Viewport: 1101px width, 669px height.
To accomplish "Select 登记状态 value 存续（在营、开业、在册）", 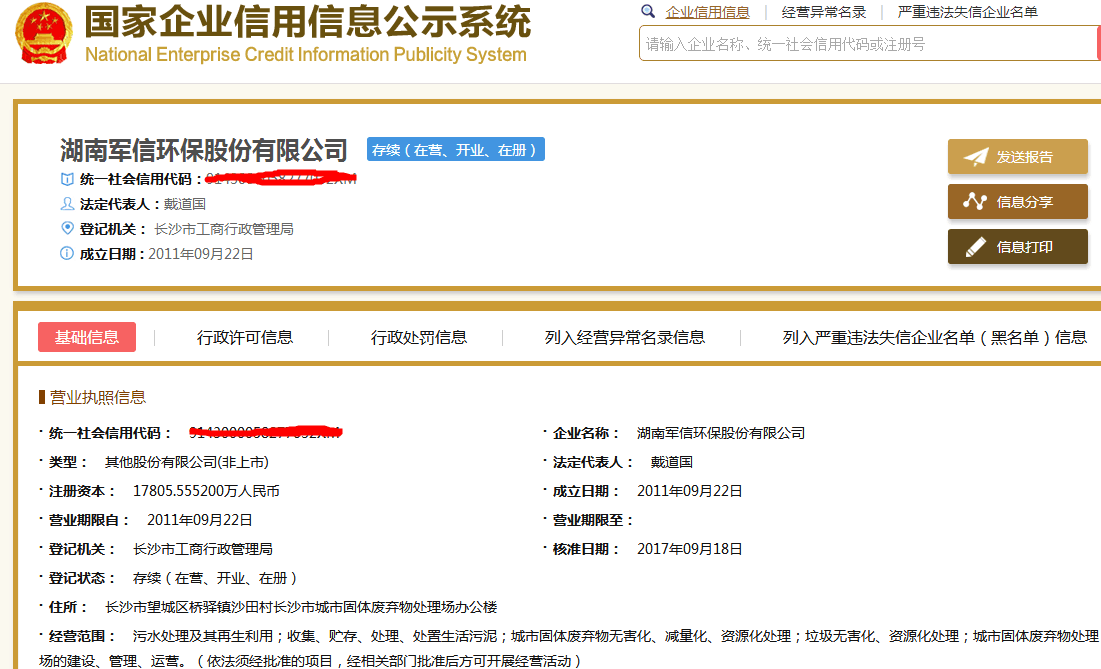I will (x=215, y=578).
